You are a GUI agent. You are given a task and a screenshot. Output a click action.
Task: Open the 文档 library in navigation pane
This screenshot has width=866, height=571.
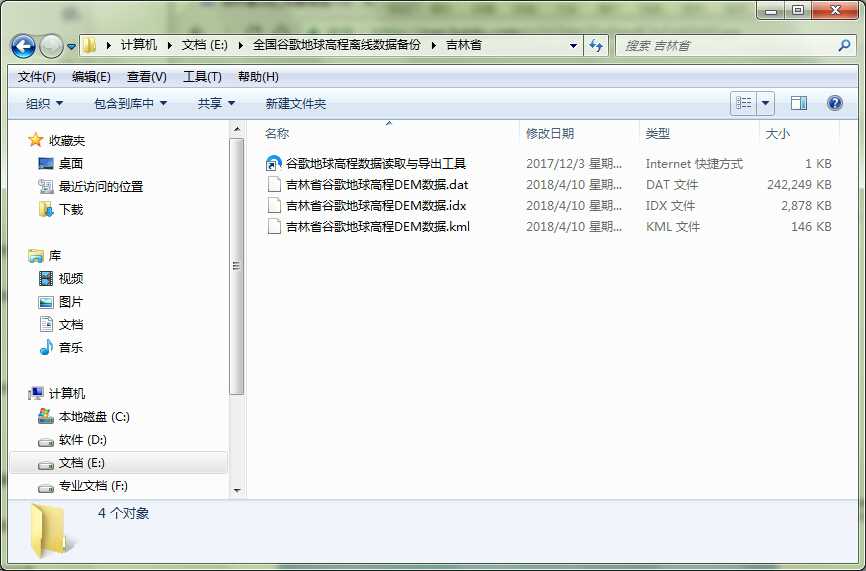pos(71,325)
